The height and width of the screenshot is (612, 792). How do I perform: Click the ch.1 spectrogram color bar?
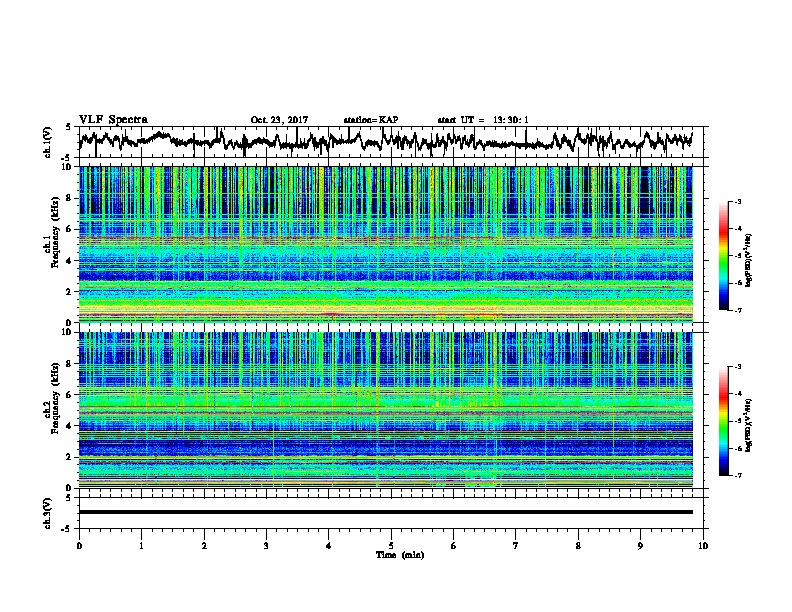(723, 256)
